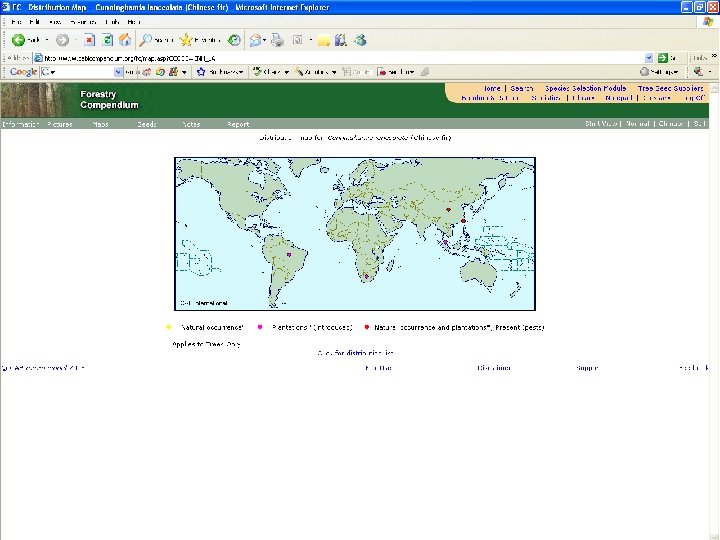Click the Google AutoFill icon
The height and width of the screenshot is (540, 720).
pos(347,72)
